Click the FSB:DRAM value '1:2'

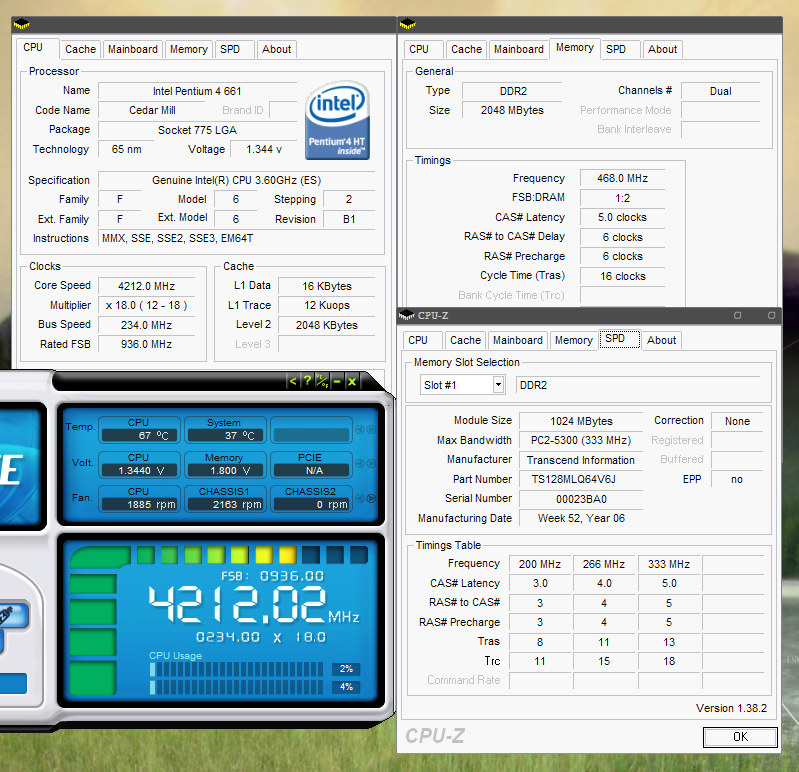point(622,198)
